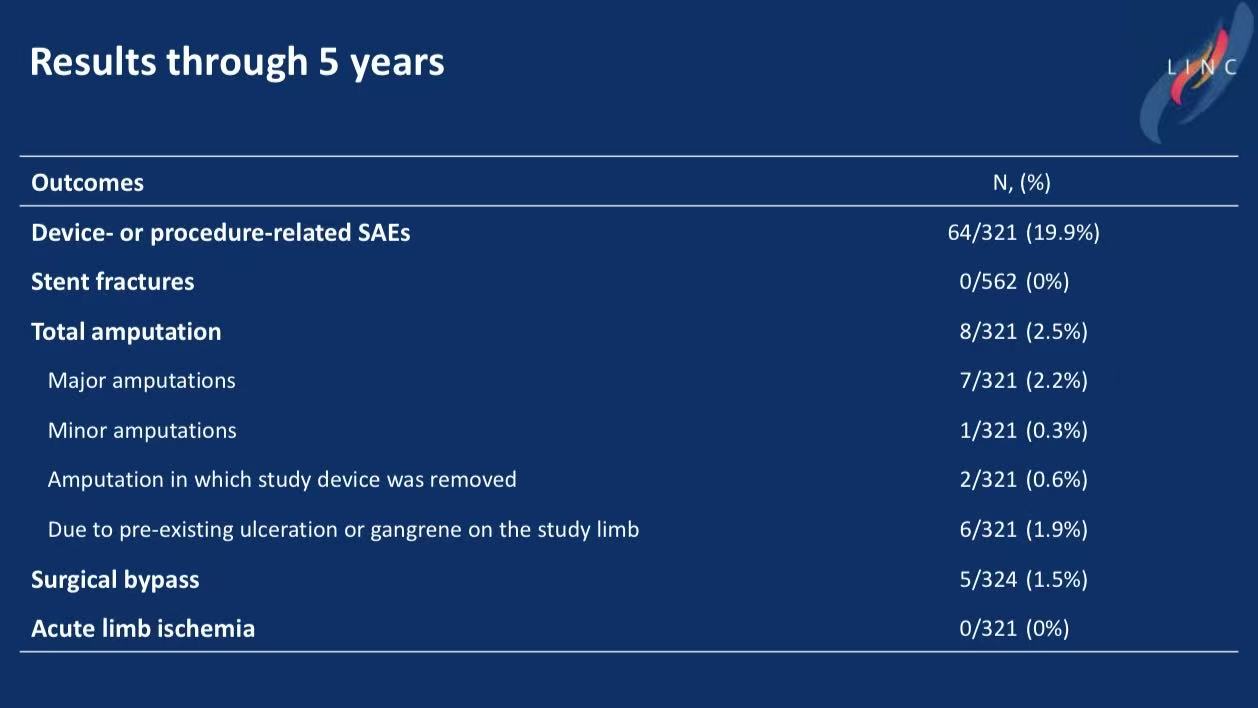Viewport: 1258px width, 708px height.
Task: Select the 'Total amputation' row label
Action: (x=126, y=332)
